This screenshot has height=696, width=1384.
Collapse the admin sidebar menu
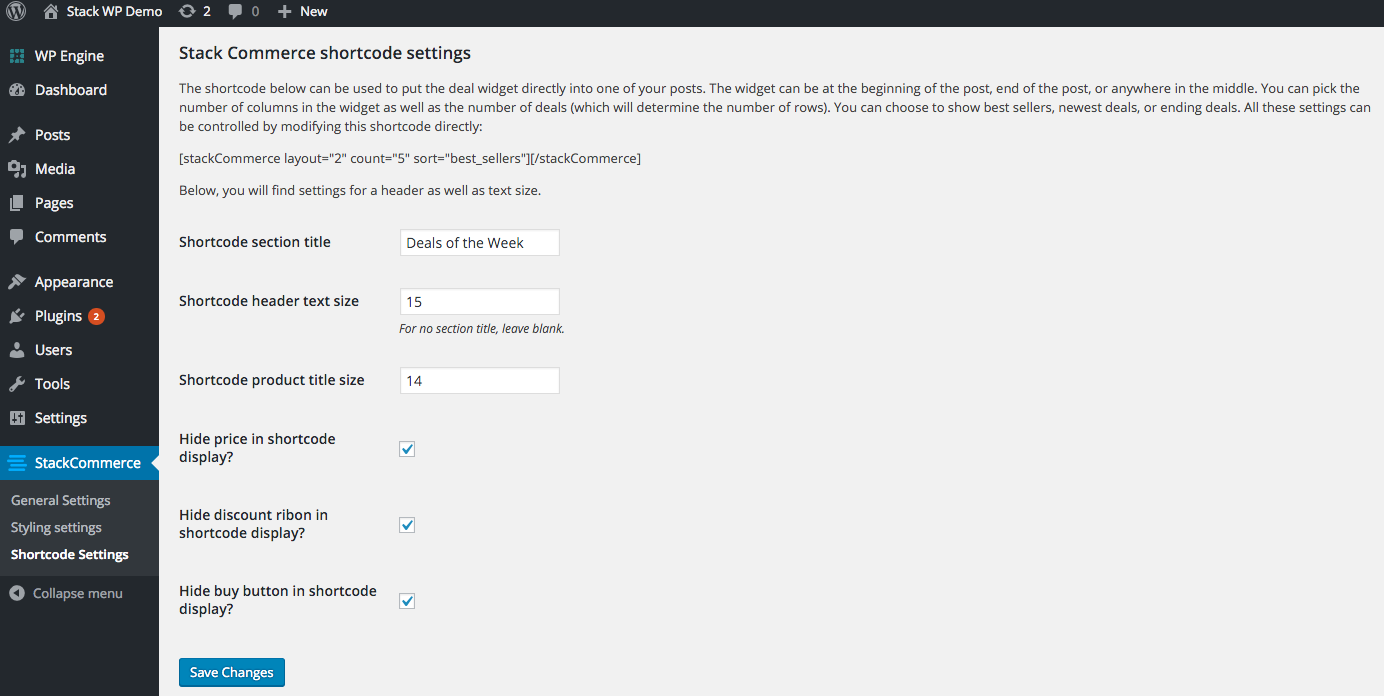click(66, 593)
